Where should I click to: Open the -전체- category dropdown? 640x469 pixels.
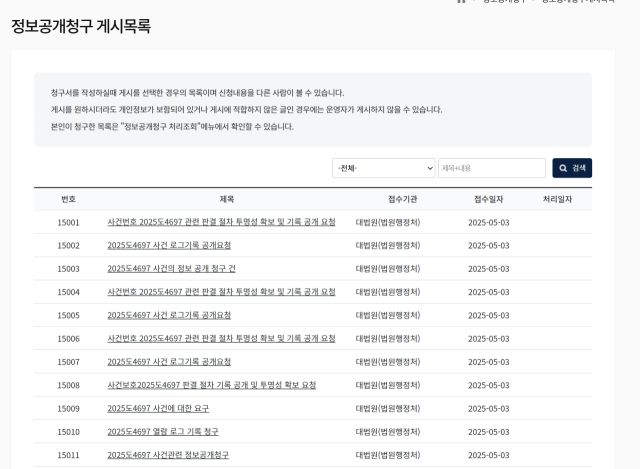click(383, 168)
